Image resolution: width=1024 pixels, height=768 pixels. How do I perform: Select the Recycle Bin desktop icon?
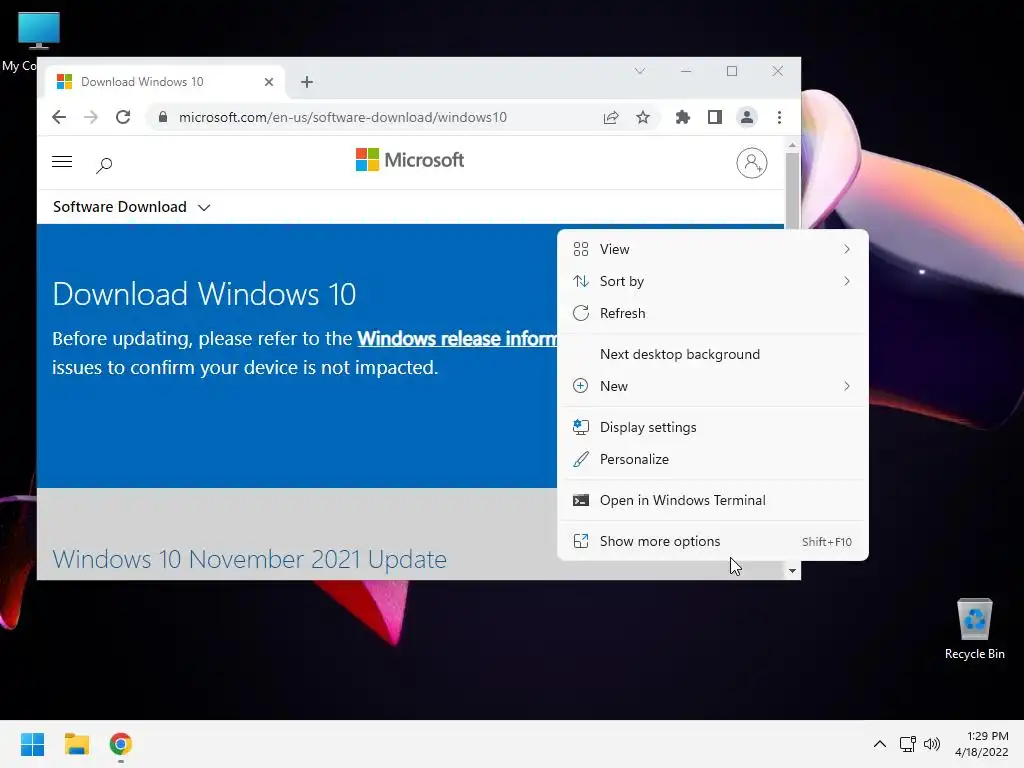tap(974, 628)
